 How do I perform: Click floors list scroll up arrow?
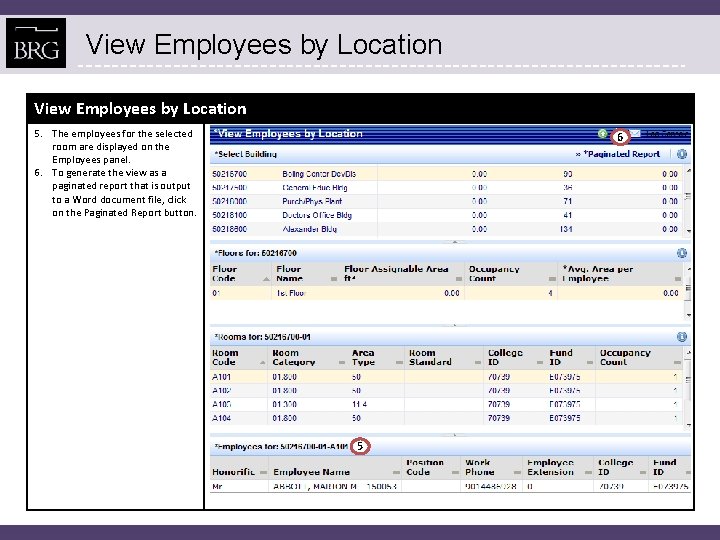(x=688, y=270)
